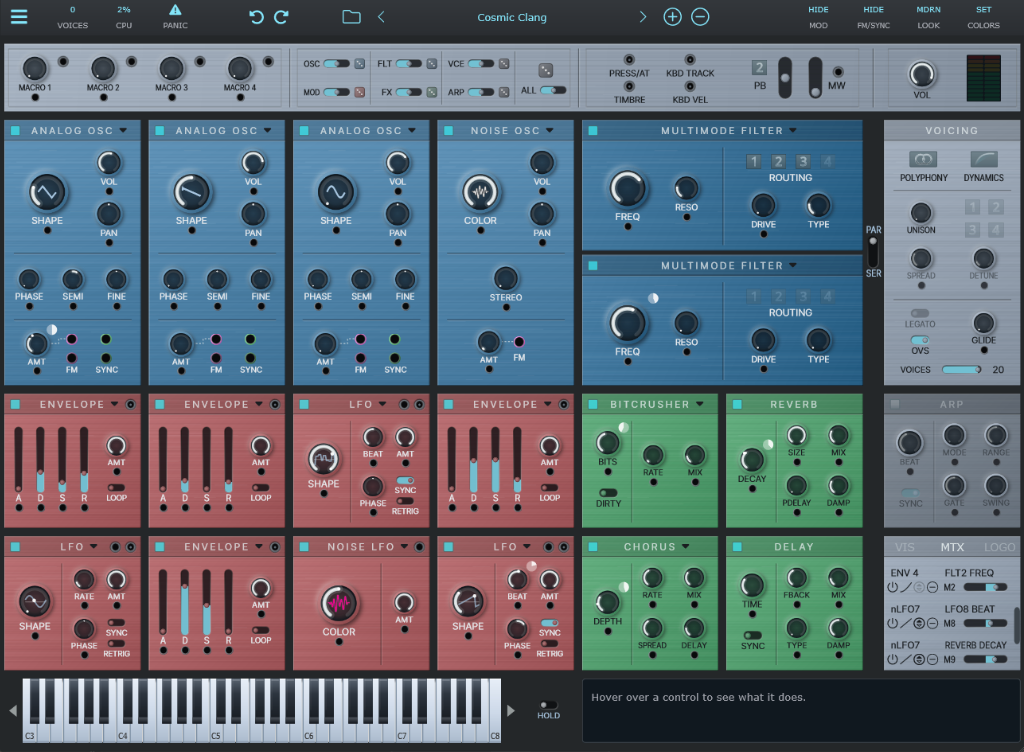1024x752 pixels.
Task: Open the Bitcrusher effect dropdown
Action: (x=700, y=404)
